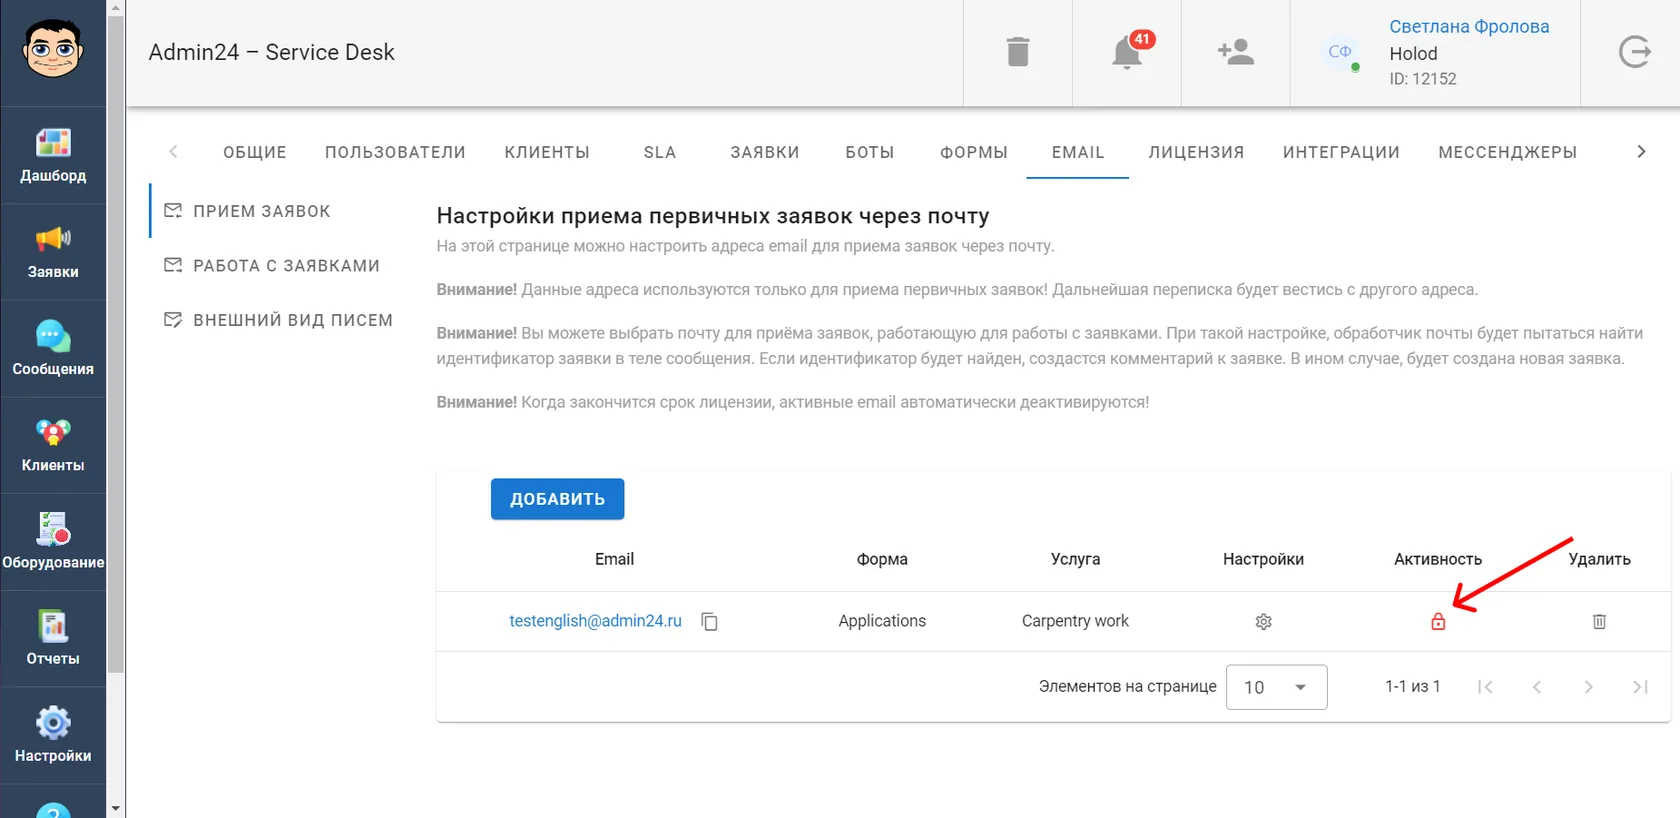The width and height of the screenshot is (1680, 818).
Task: Click the sidebar scroll down arrow
Action: 116,808
